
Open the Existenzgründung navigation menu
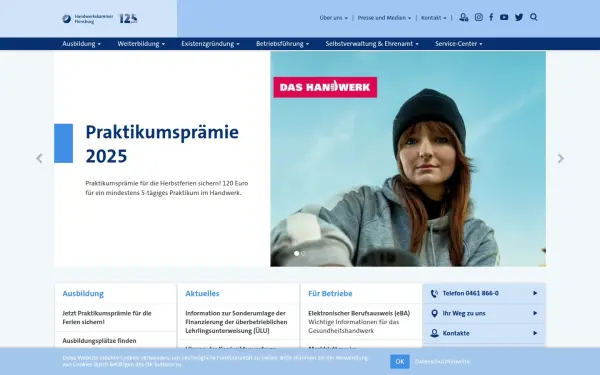pyautogui.click(x=210, y=44)
